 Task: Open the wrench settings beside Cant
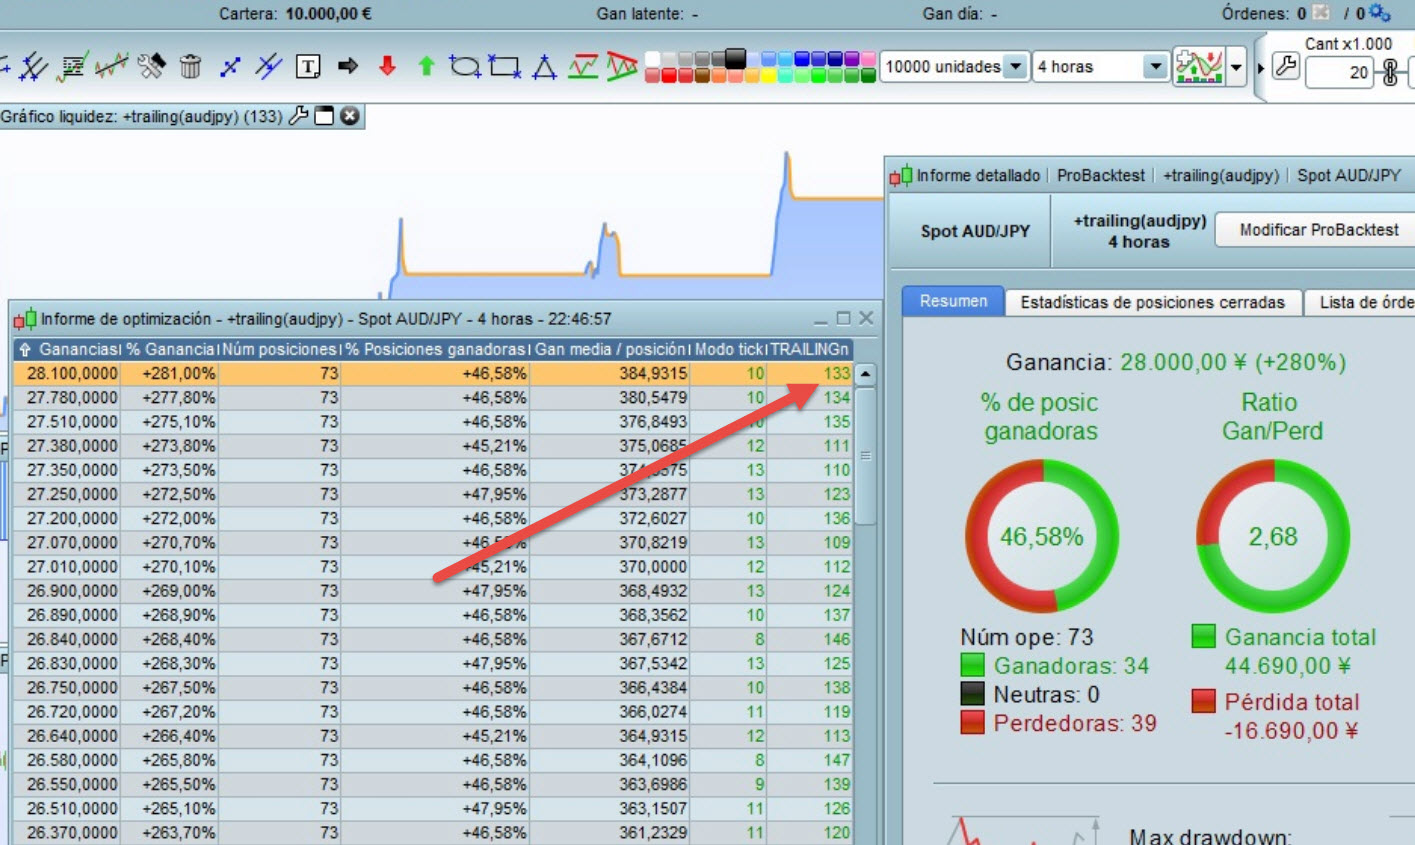(x=1286, y=68)
